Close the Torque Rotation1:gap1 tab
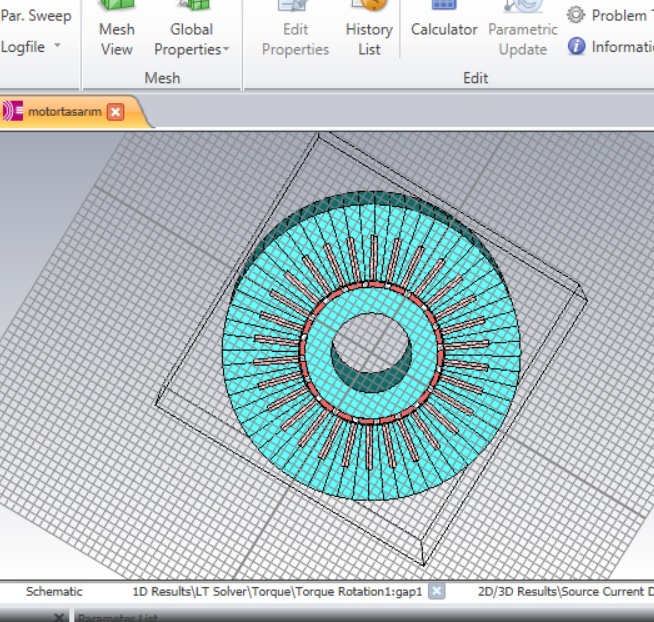Image resolution: width=654 pixels, height=622 pixels. click(437, 591)
